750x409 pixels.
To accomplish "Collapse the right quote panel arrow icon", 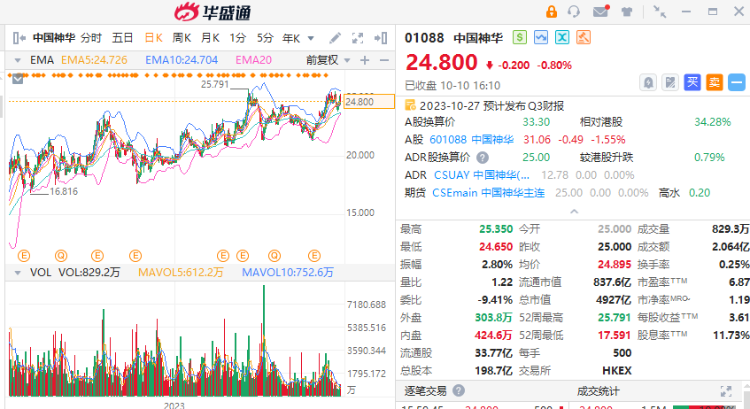I will [381, 38].
